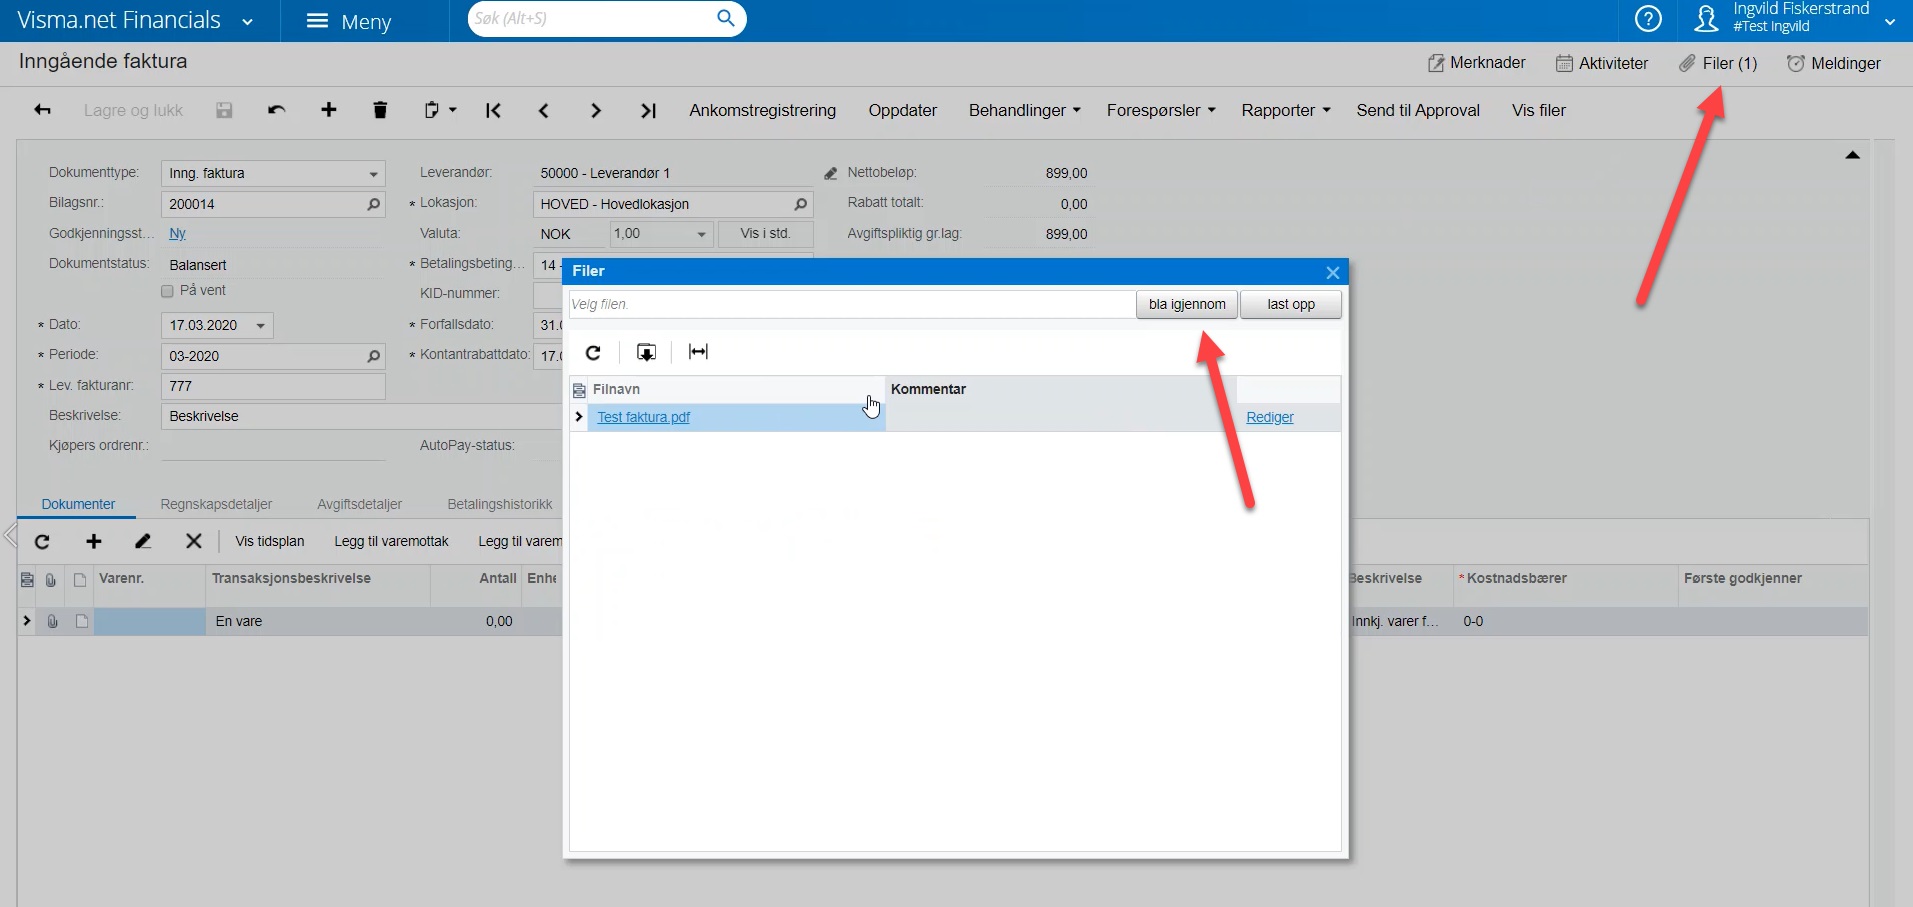Click the save disk icon

224,110
